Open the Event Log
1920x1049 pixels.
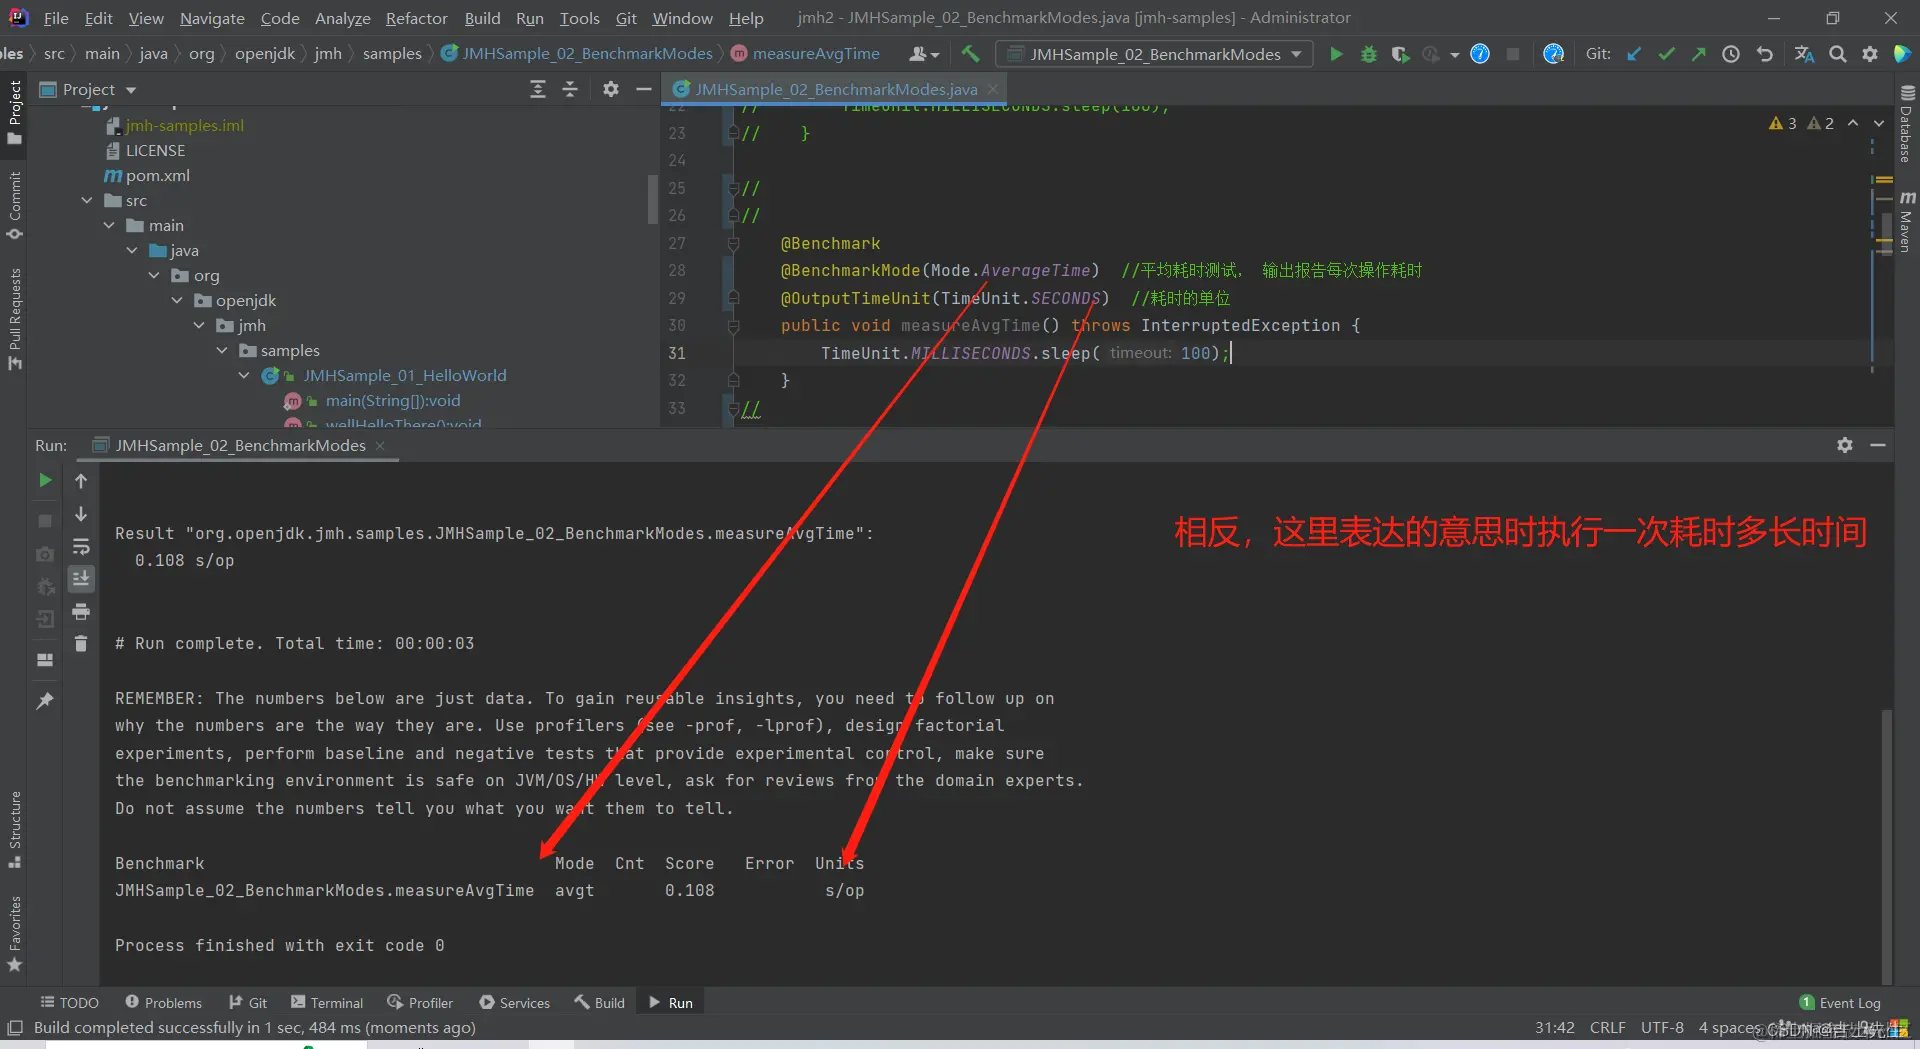(x=1840, y=1002)
